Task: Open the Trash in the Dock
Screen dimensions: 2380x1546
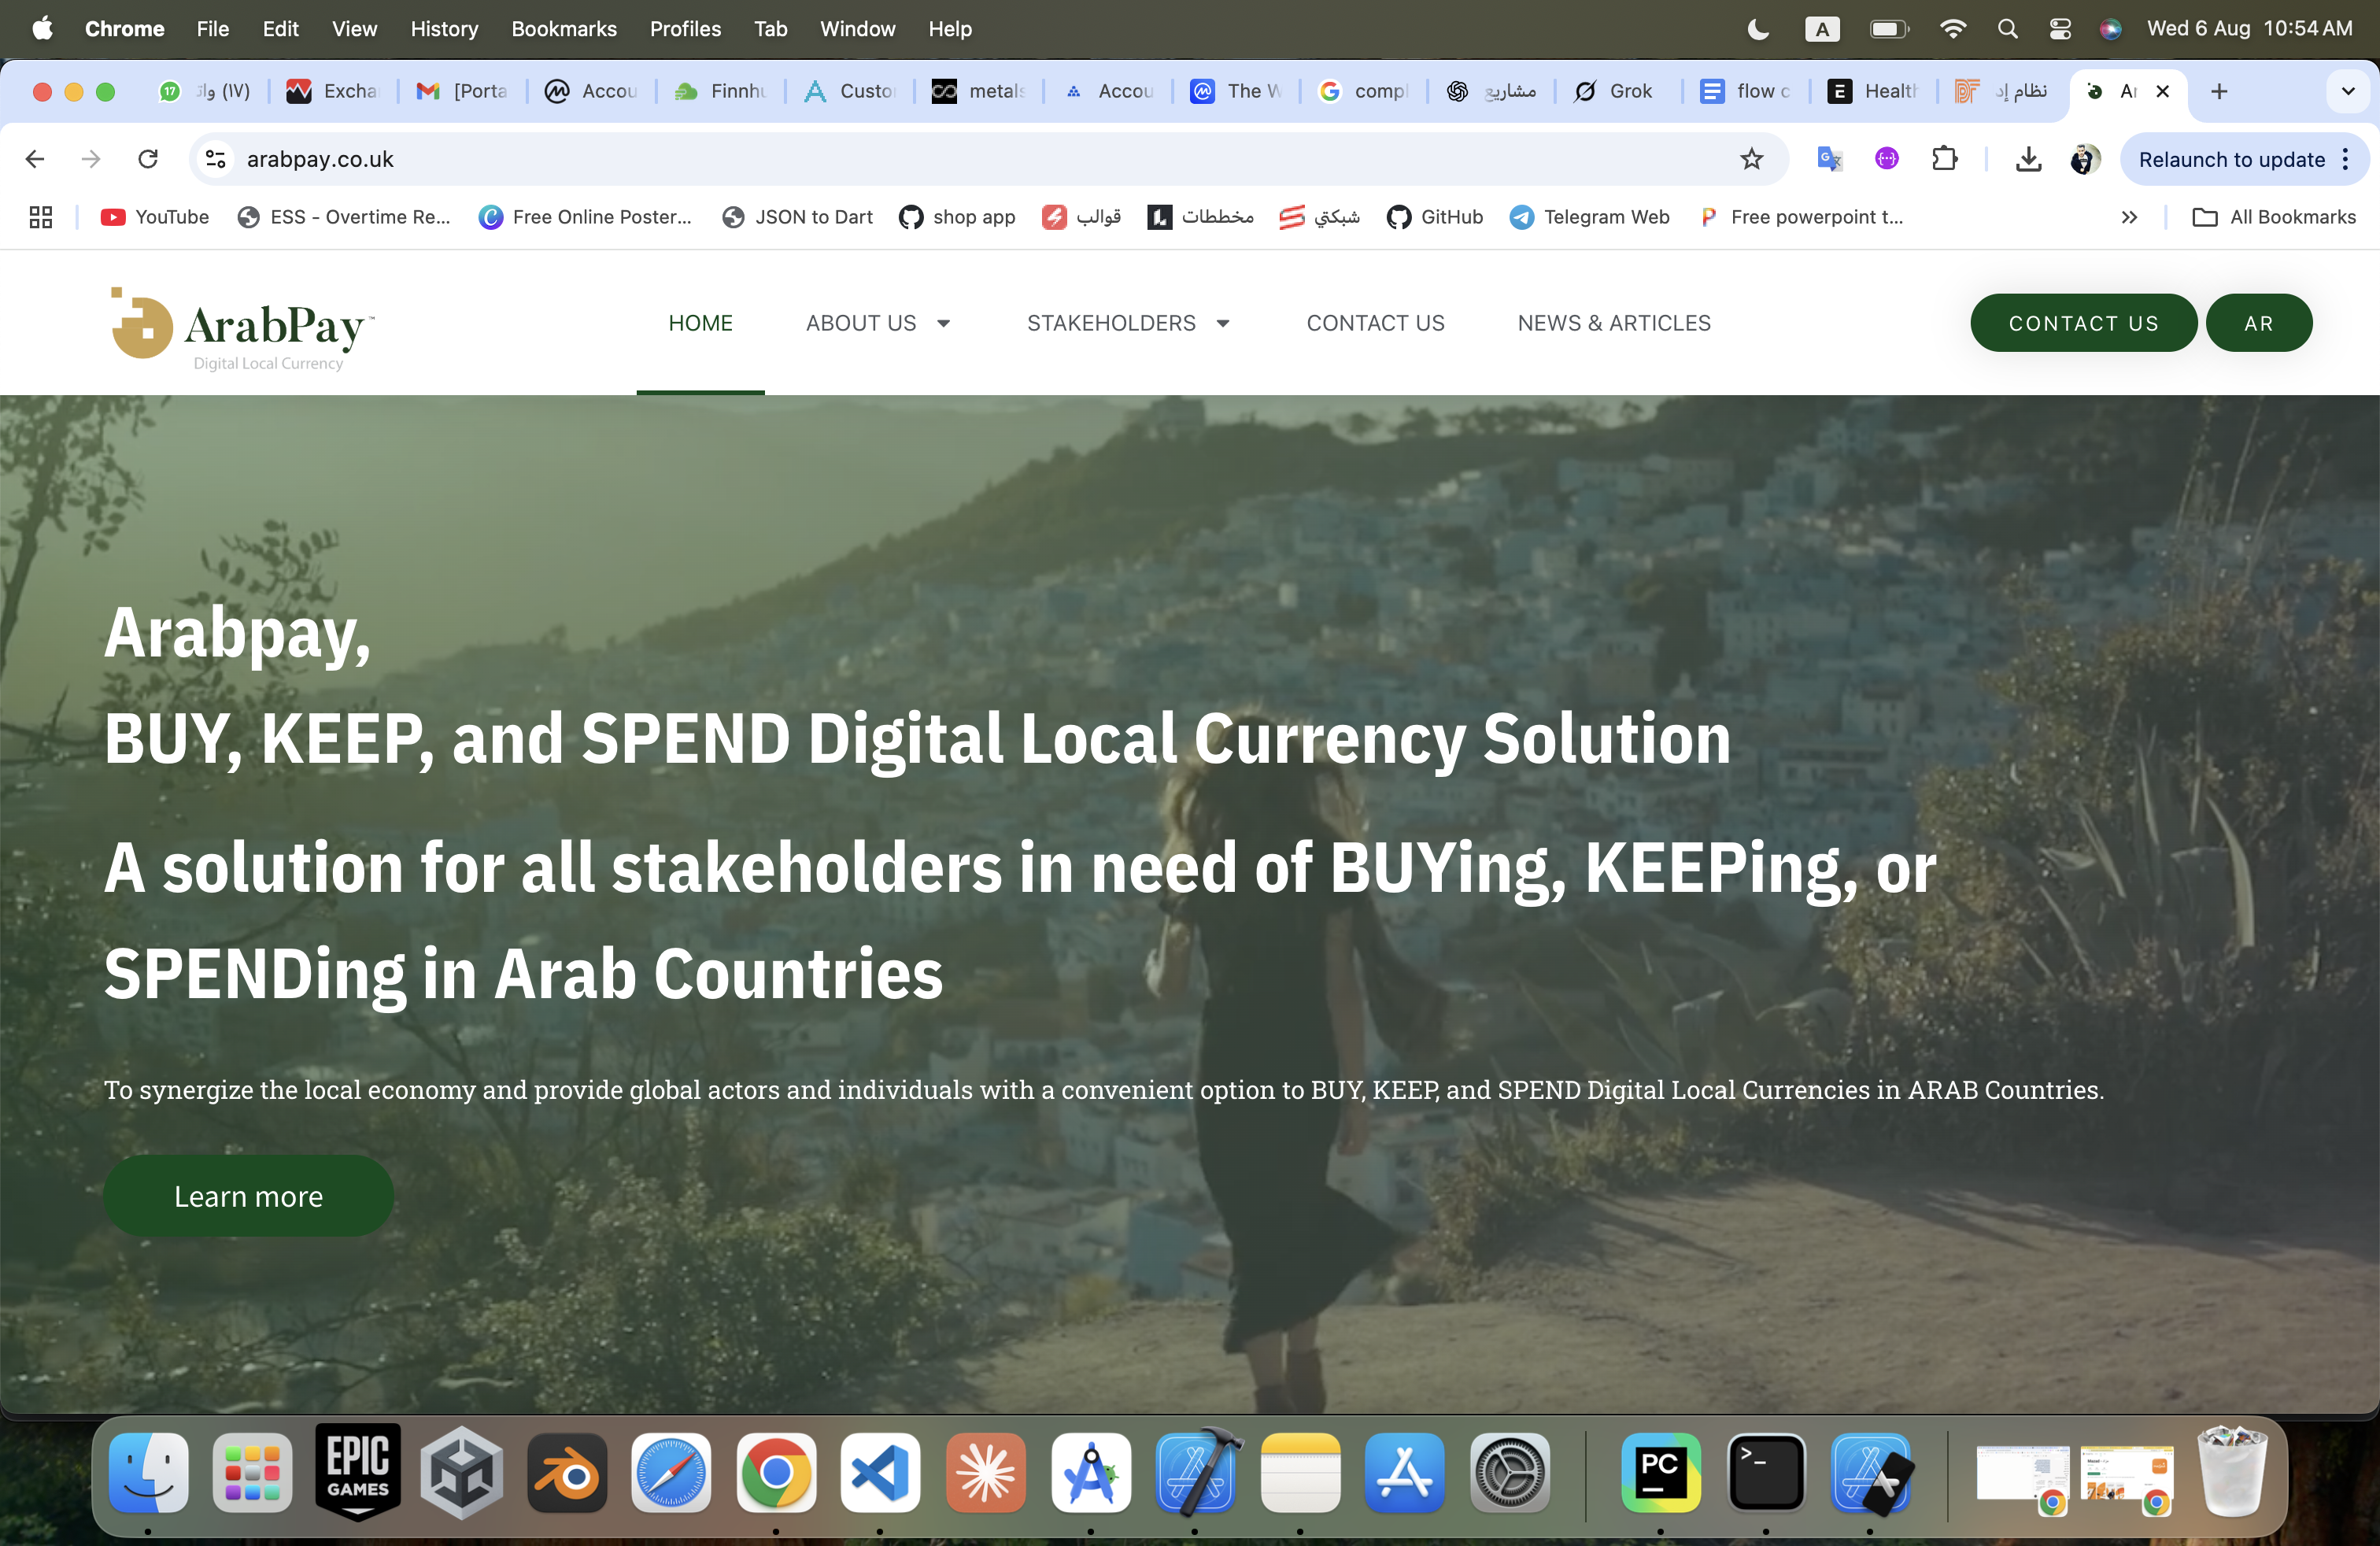Action: (x=2232, y=1472)
